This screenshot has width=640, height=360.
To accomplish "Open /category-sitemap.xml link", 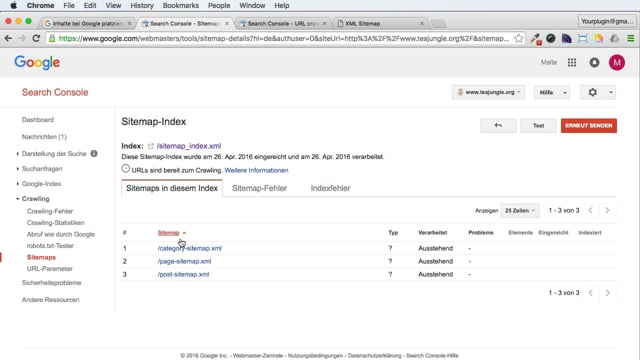I will pyautogui.click(x=190, y=248).
